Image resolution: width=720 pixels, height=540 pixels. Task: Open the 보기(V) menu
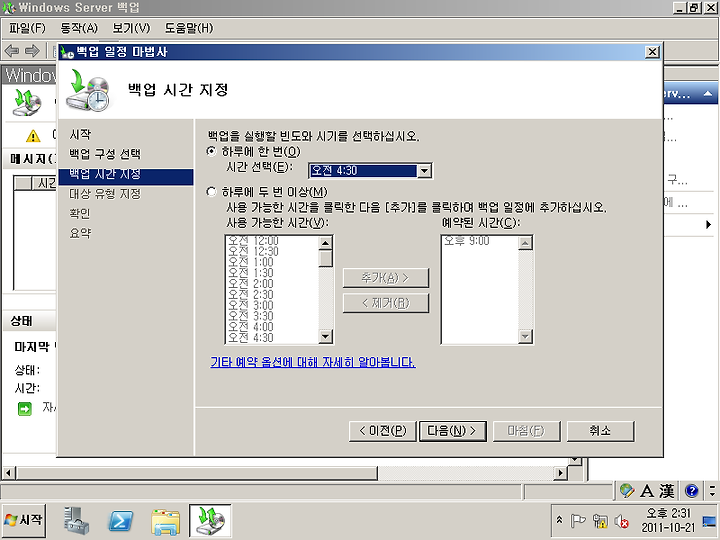[x=131, y=28]
